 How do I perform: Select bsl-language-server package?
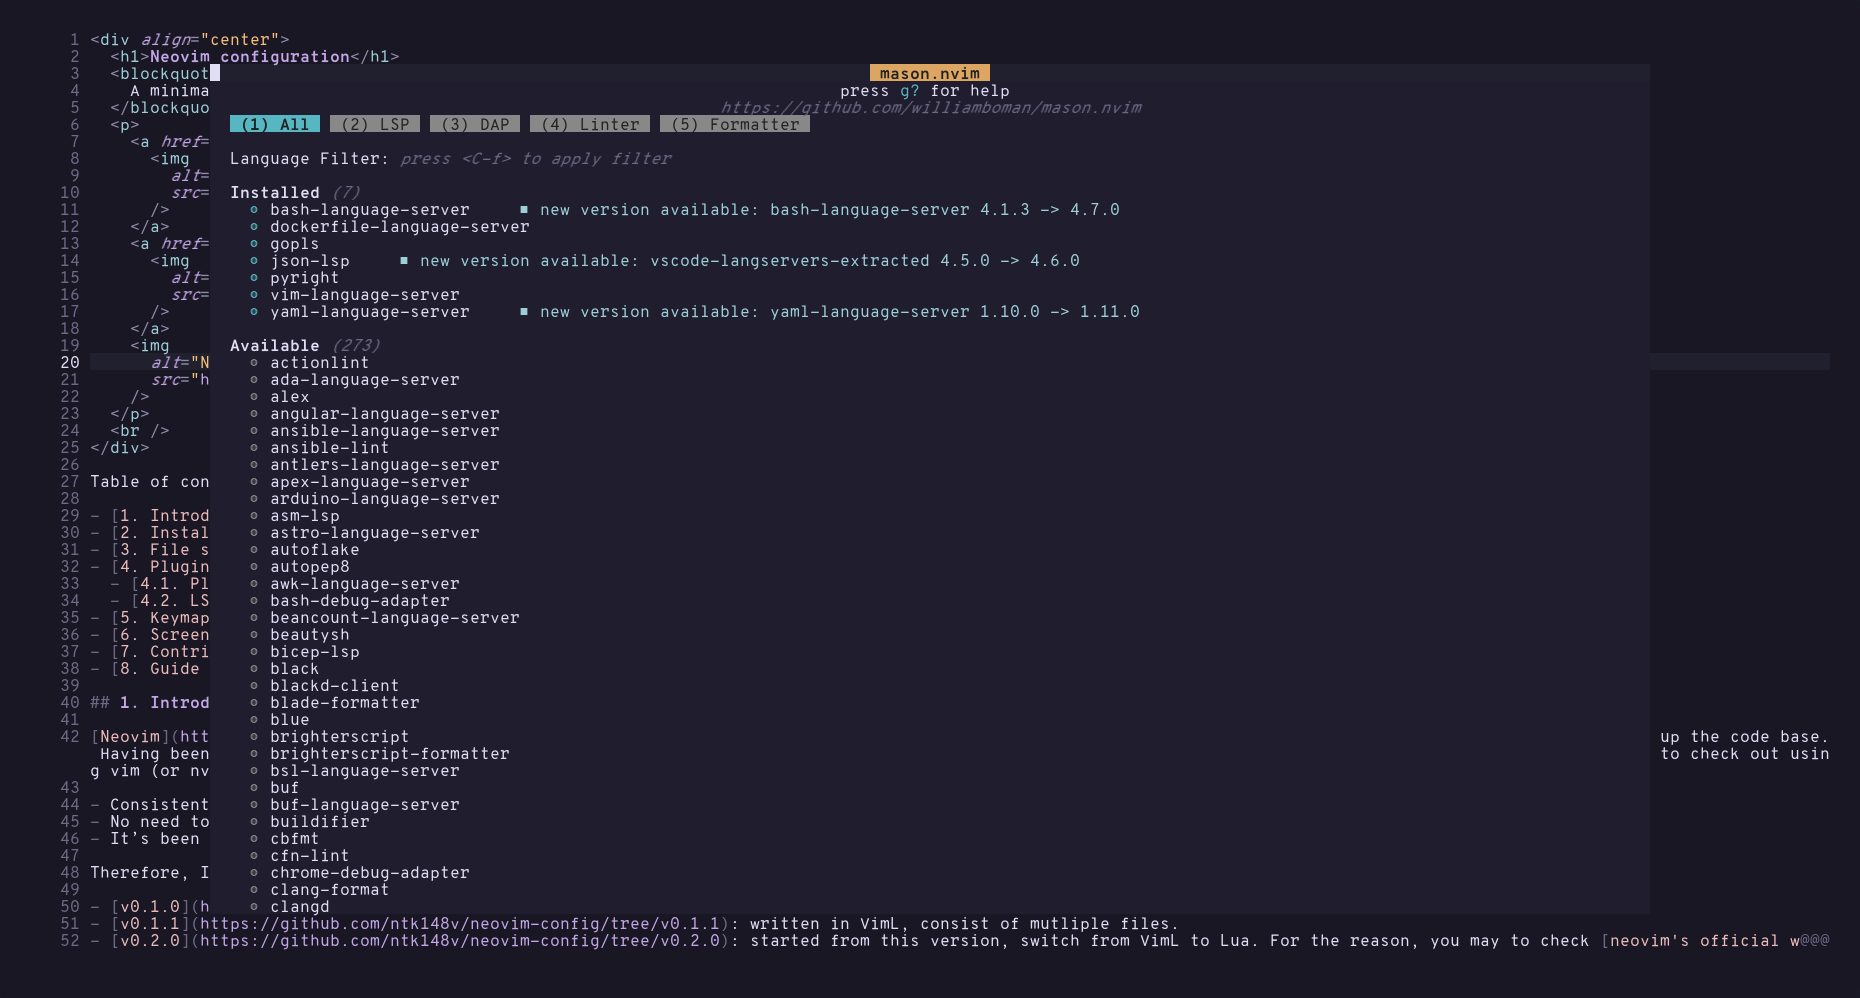[x=365, y=770]
